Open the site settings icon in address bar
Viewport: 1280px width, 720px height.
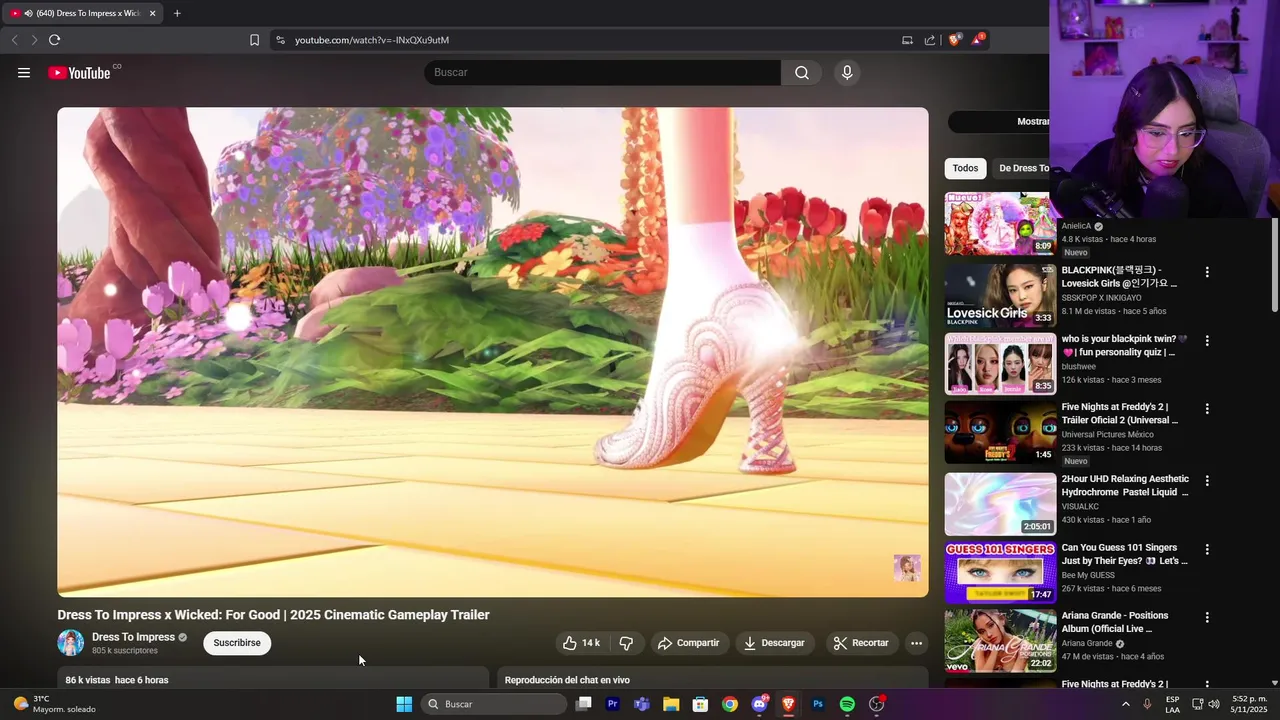(x=280, y=40)
